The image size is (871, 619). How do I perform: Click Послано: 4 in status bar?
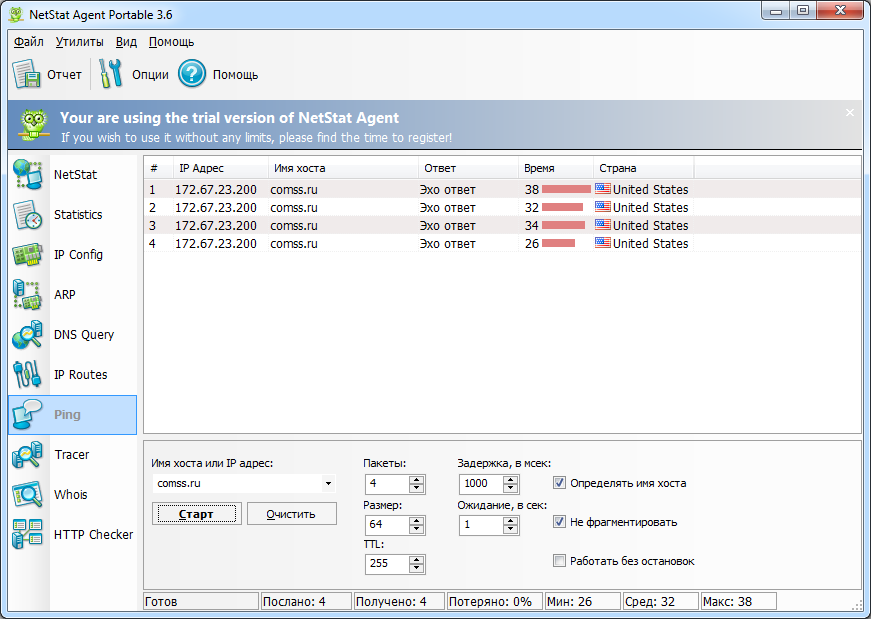pos(306,601)
